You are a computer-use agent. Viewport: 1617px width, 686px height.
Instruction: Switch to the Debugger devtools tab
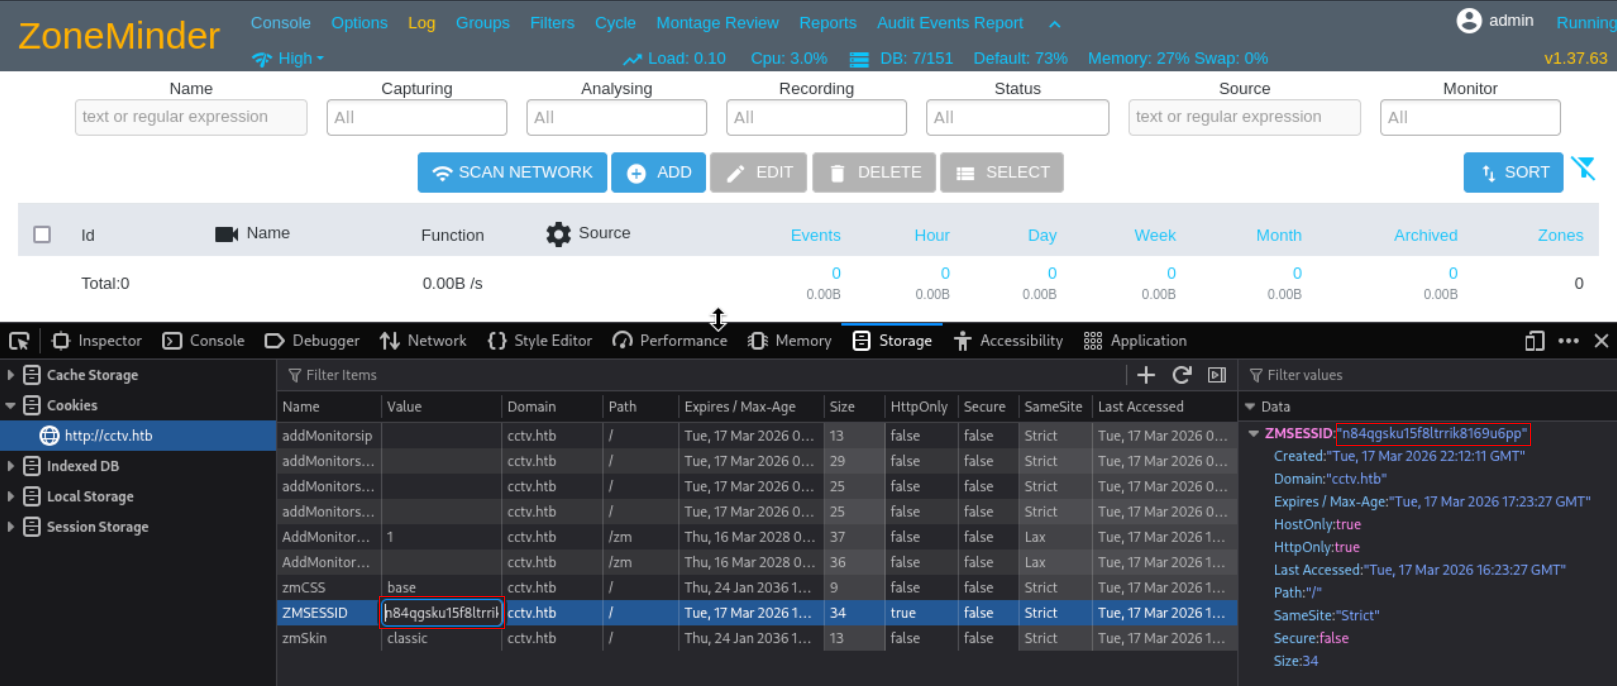click(x=312, y=341)
